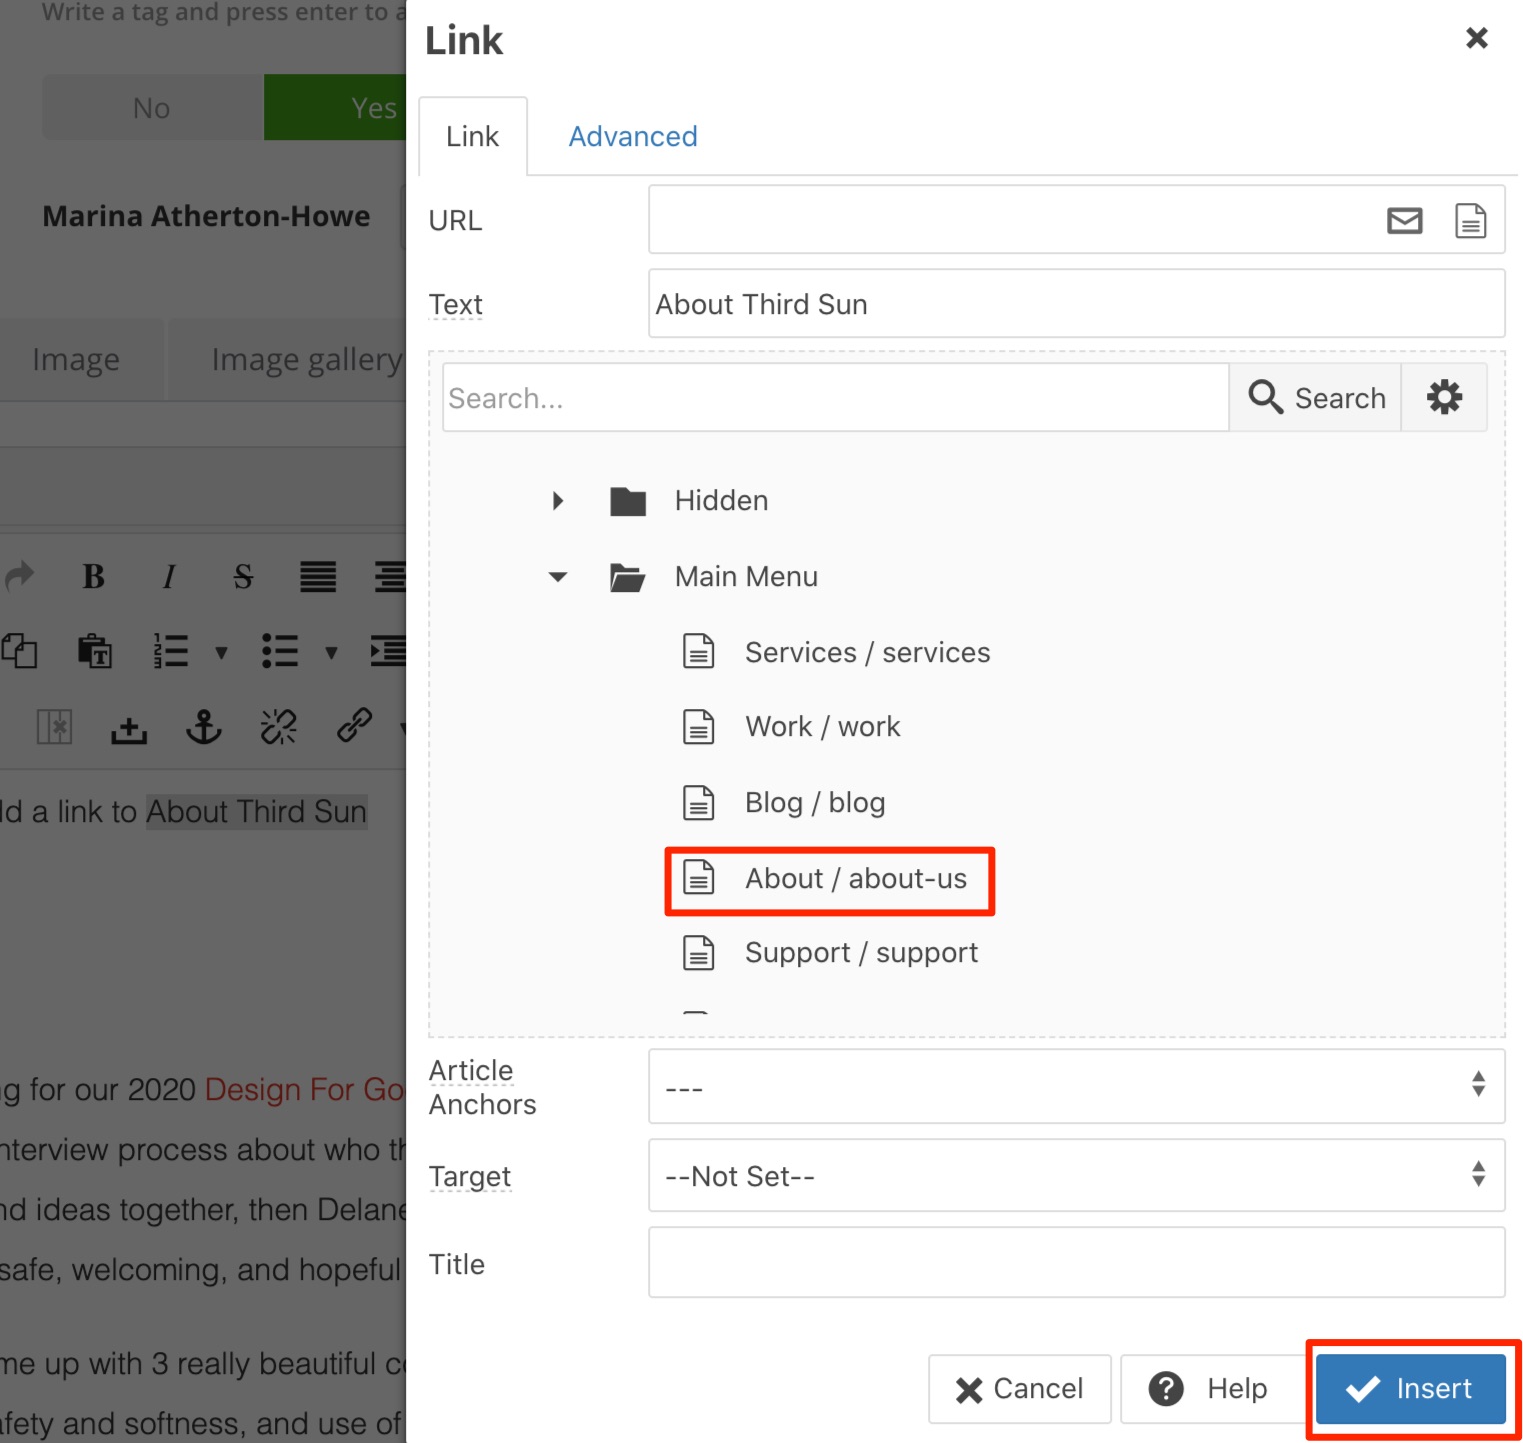The height and width of the screenshot is (1443, 1523).
Task: Click the Bold formatting icon
Action: 93,577
